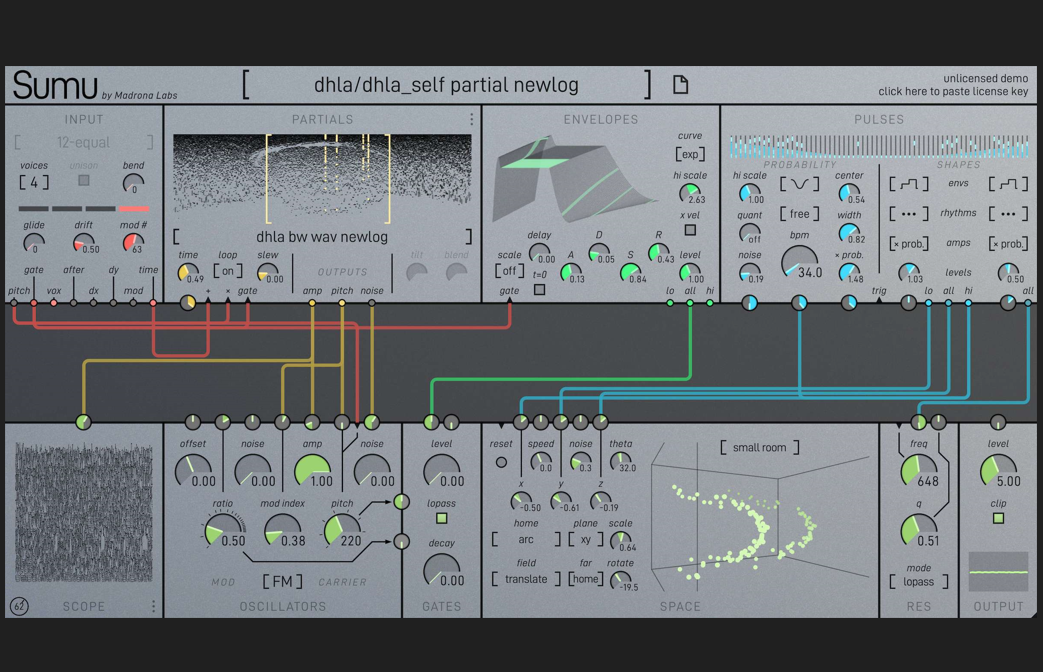
Task: Click the Sumu logo title
Action: [x=55, y=85]
